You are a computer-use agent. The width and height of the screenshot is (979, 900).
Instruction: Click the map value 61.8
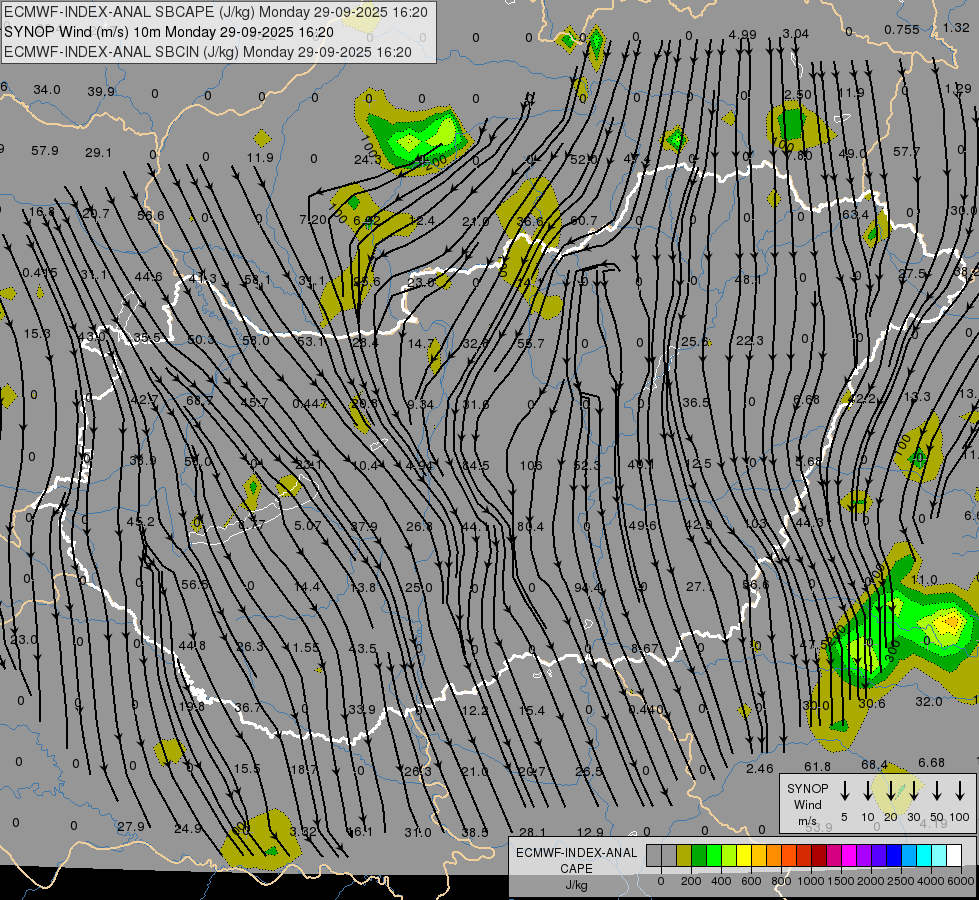(x=817, y=766)
